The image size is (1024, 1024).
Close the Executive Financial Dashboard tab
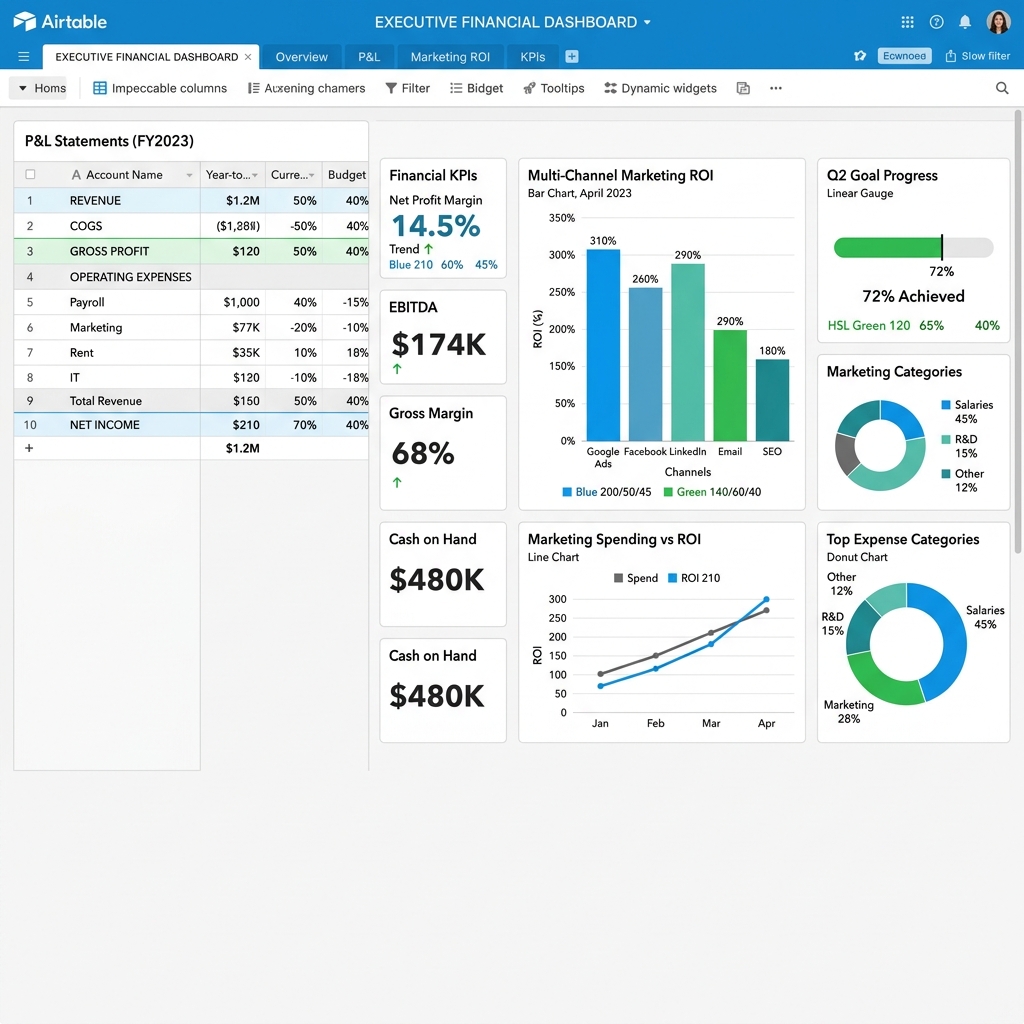(248, 57)
